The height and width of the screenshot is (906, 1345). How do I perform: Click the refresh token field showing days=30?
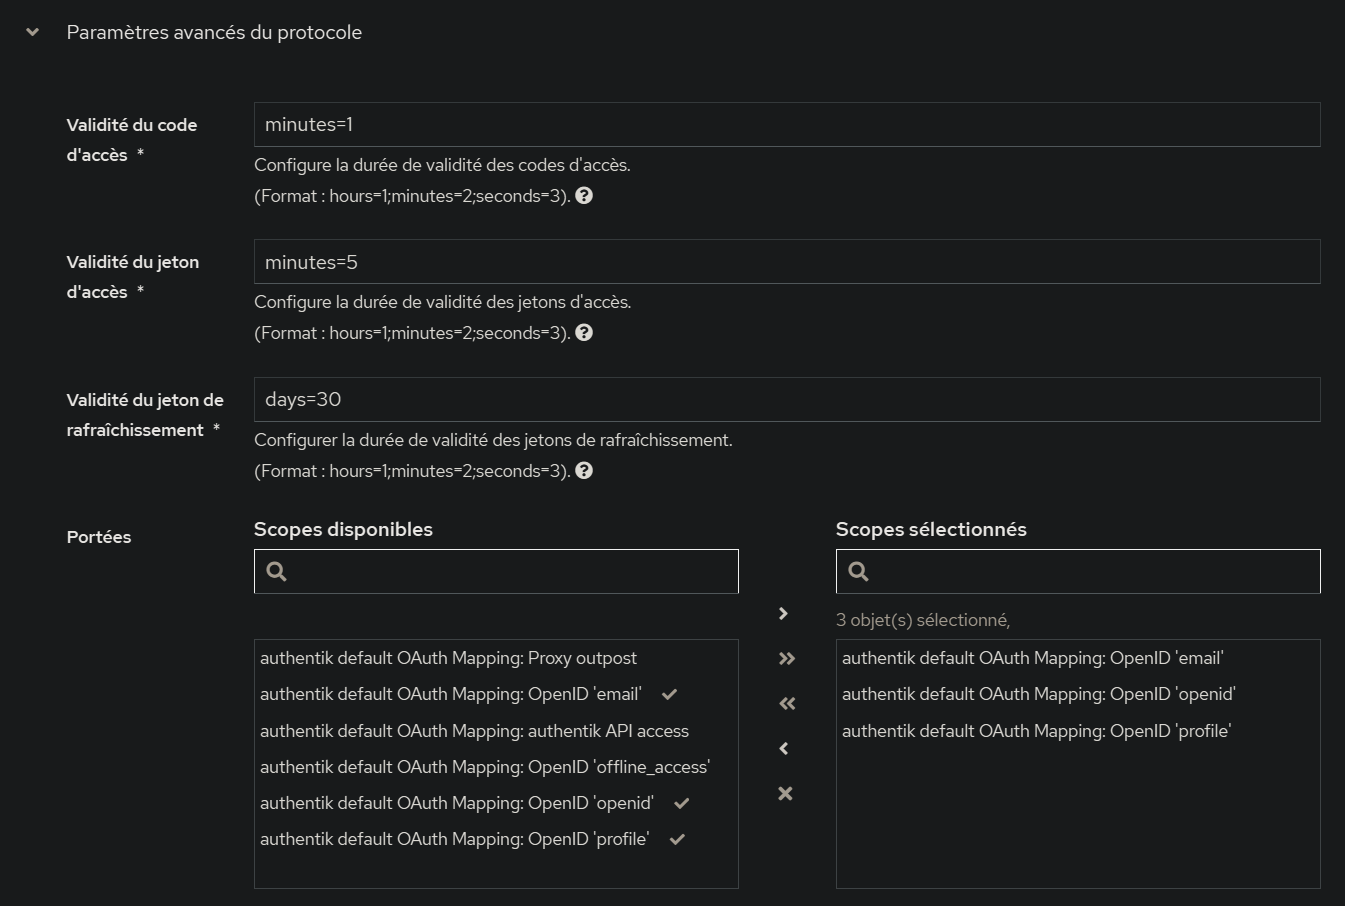point(786,400)
